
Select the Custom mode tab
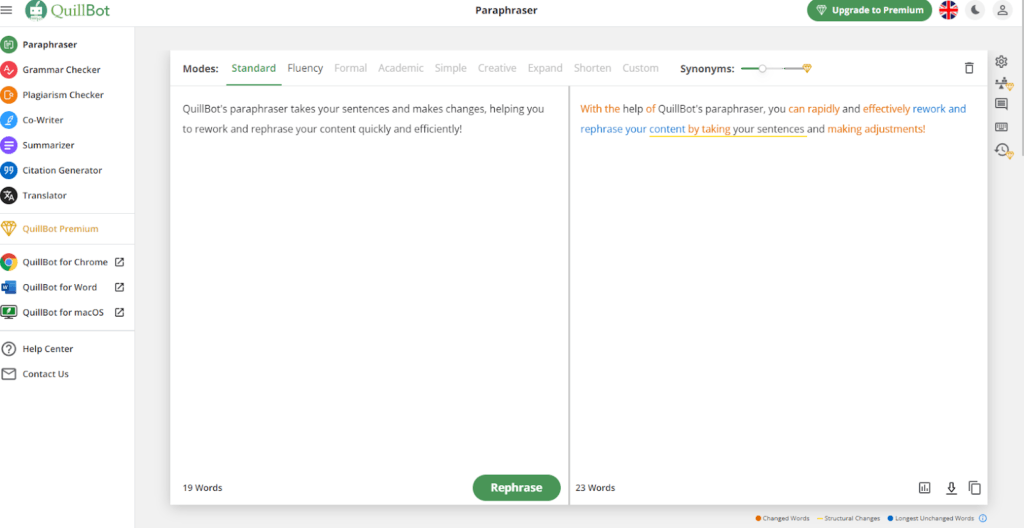(640, 68)
